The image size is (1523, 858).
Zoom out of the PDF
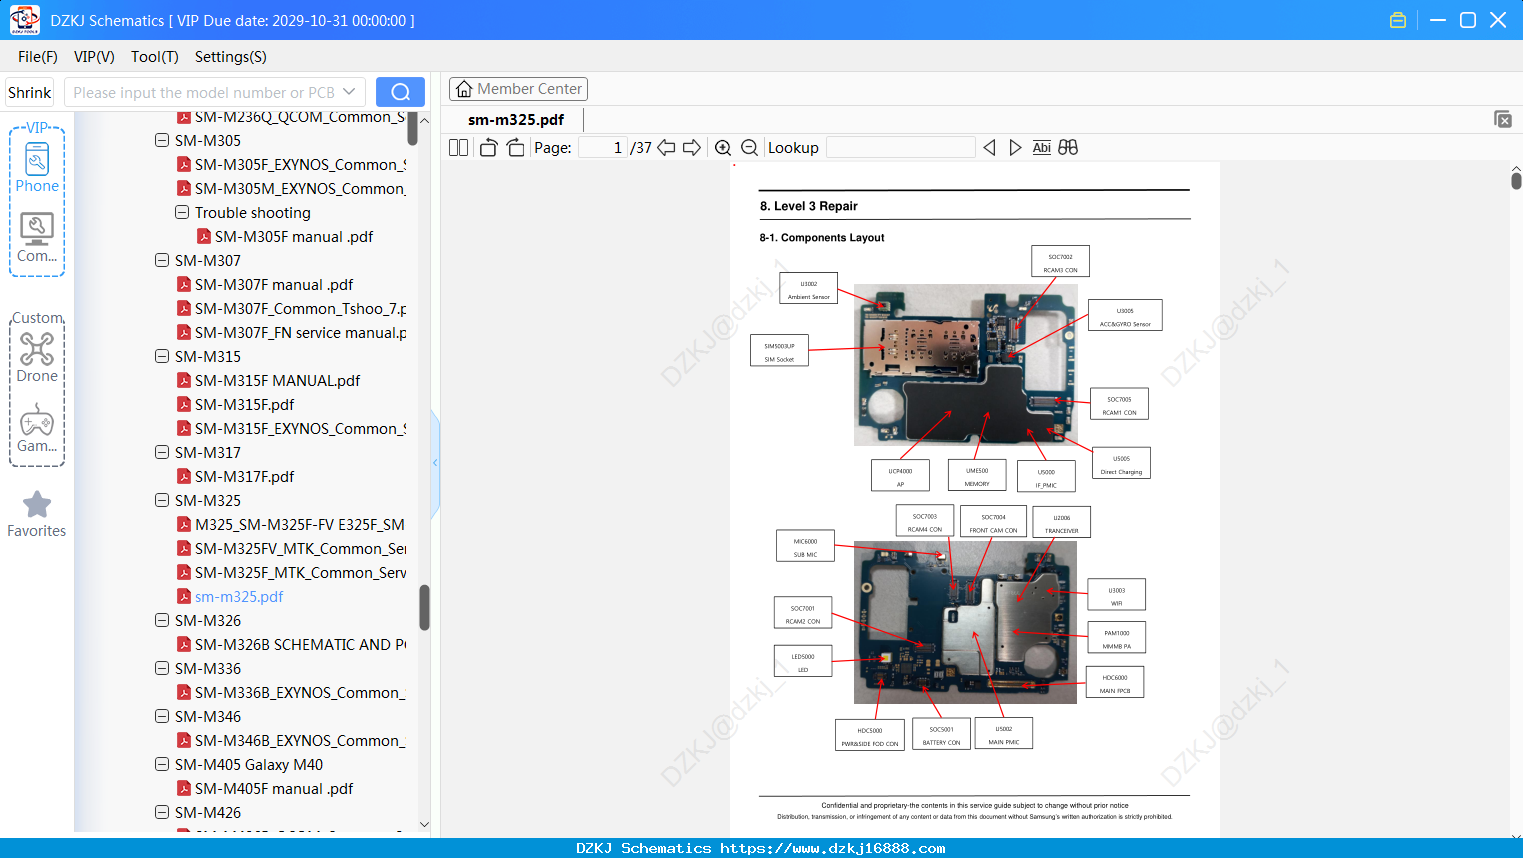pyautogui.click(x=749, y=147)
